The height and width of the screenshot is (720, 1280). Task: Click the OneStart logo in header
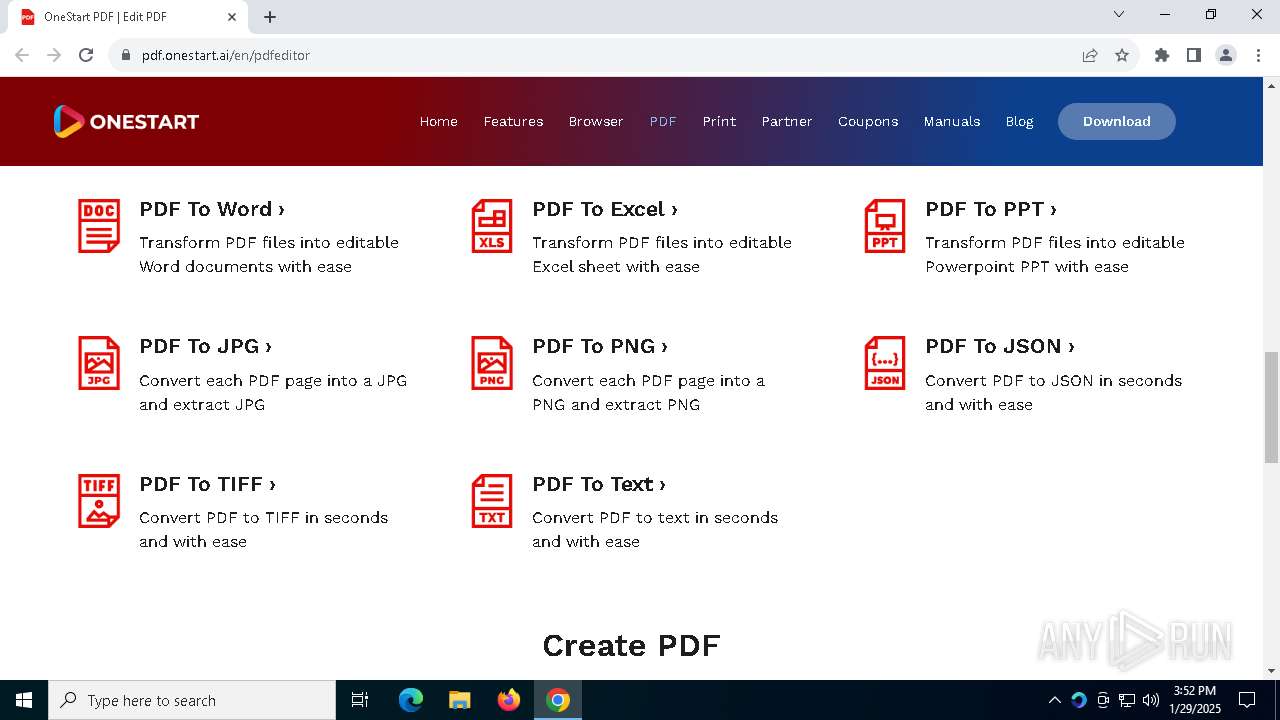tap(126, 122)
